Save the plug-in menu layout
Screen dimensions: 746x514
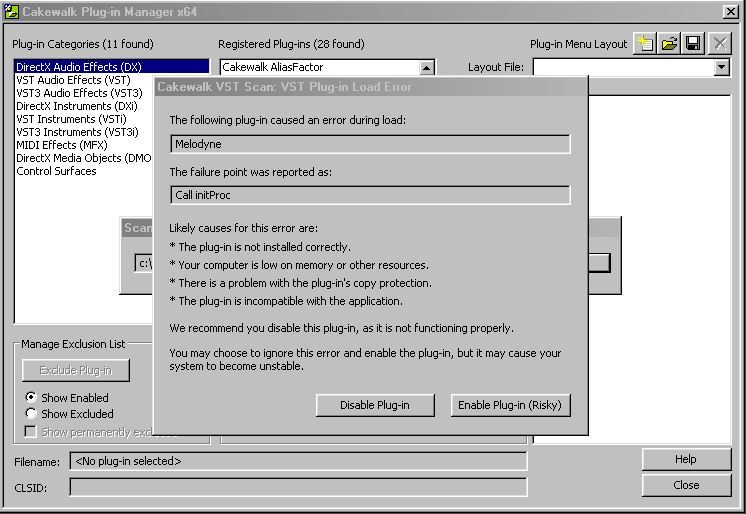[693, 43]
